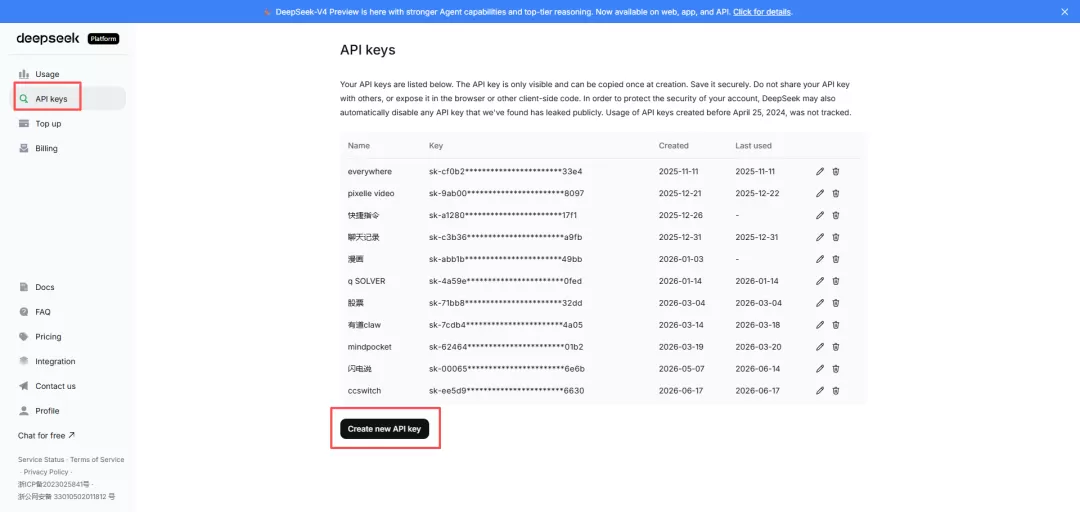Screen dimensions: 1080x512
Task: Delete the pixelle video API key
Action: (835, 194)
